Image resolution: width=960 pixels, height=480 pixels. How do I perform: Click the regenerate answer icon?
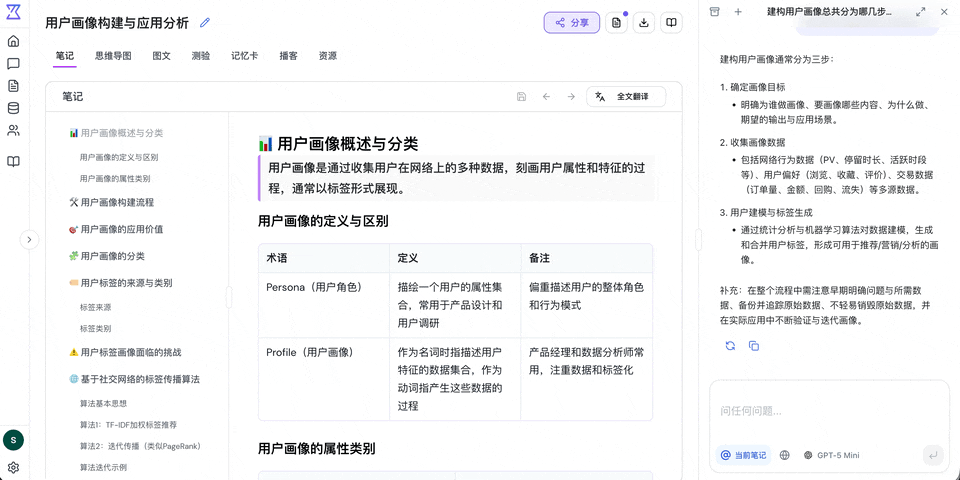731,345
